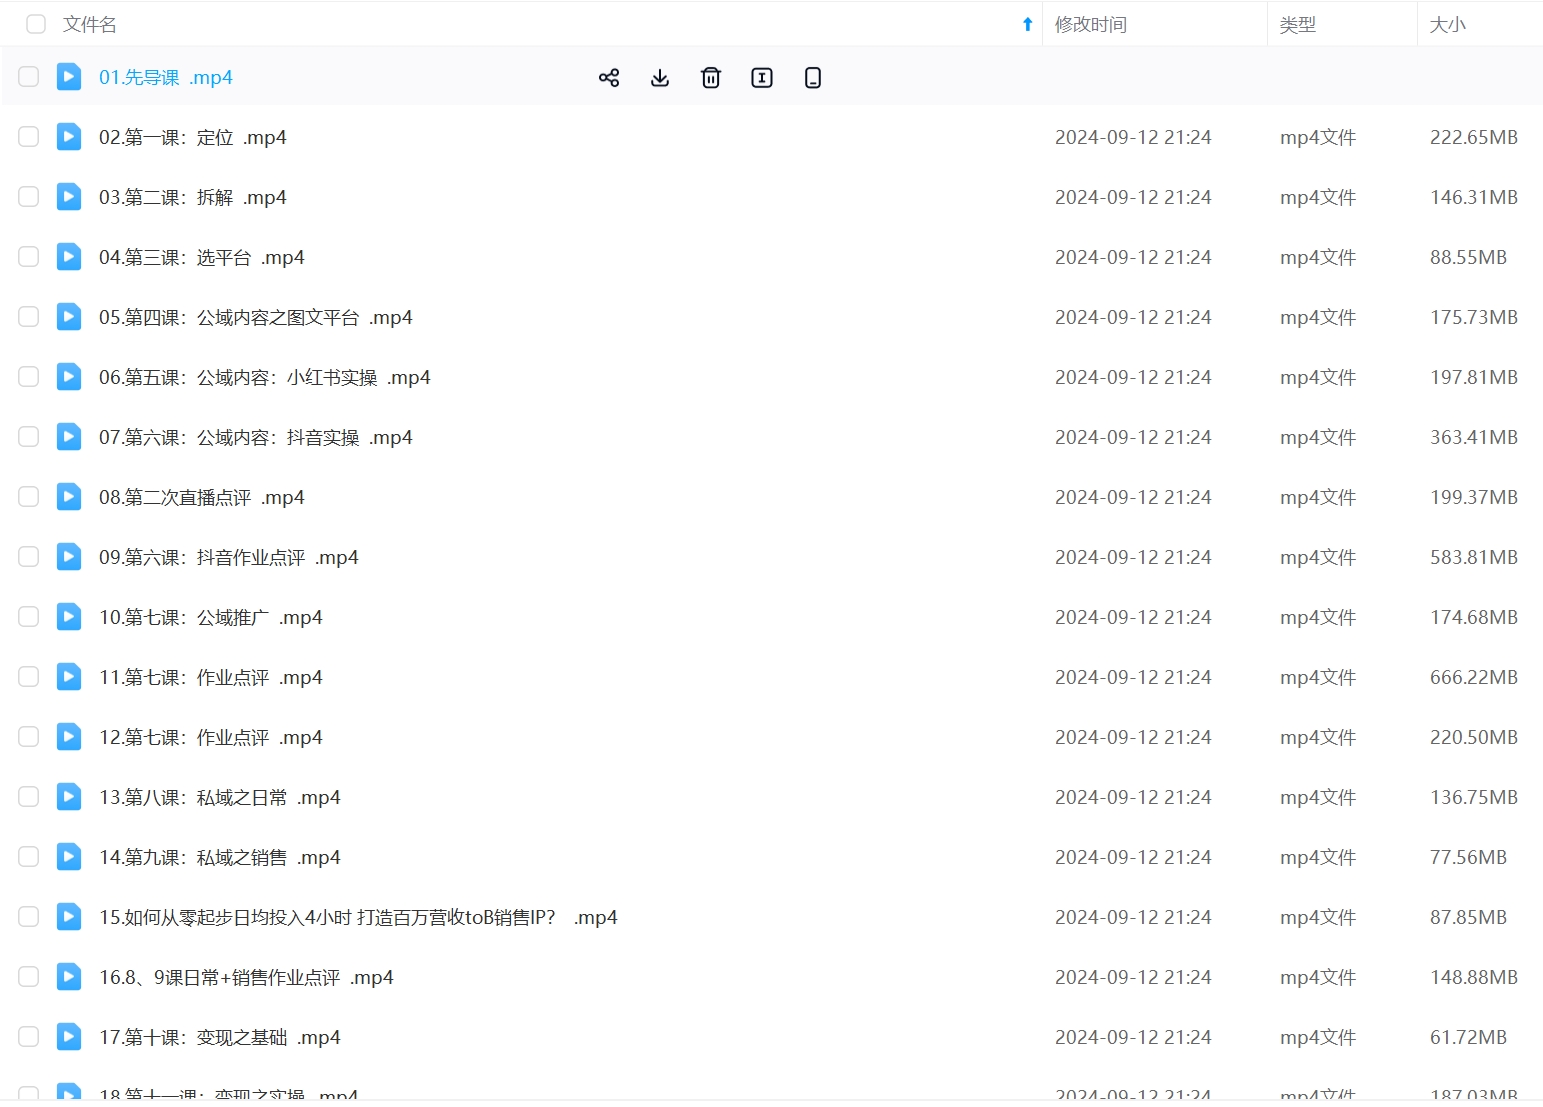Sort files by 大小 column header
This screenshot has height=1107, width=1543.
pyautogui.click(x=1447, y=24)
